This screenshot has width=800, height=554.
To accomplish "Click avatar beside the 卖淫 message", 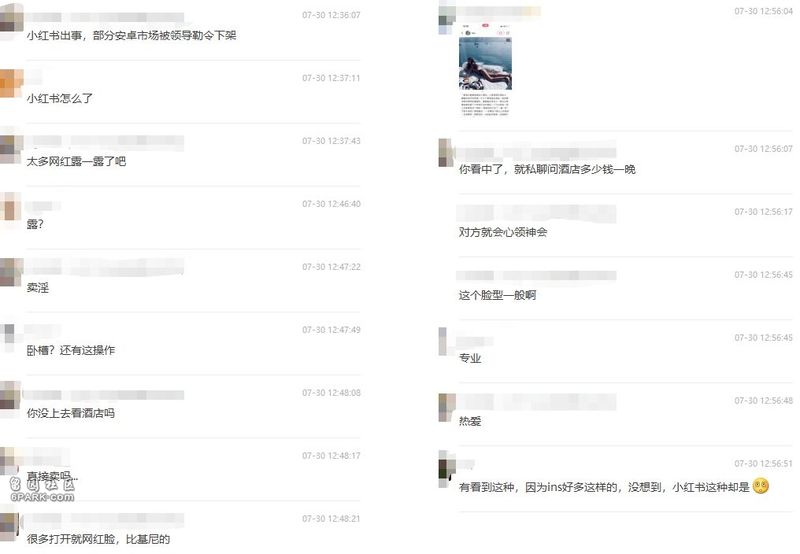I will (x=11, y=272).
